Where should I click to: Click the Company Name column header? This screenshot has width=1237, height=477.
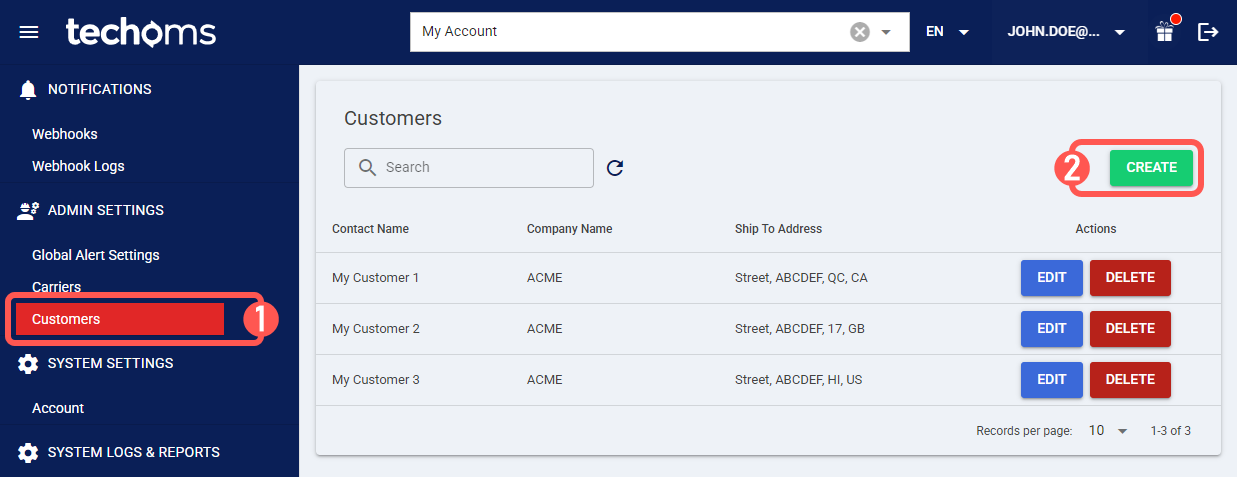569,229
